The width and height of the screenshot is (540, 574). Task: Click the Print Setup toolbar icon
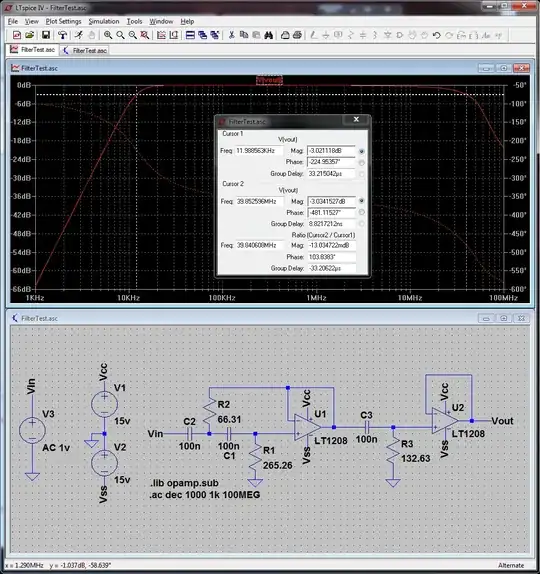[285, 35]
